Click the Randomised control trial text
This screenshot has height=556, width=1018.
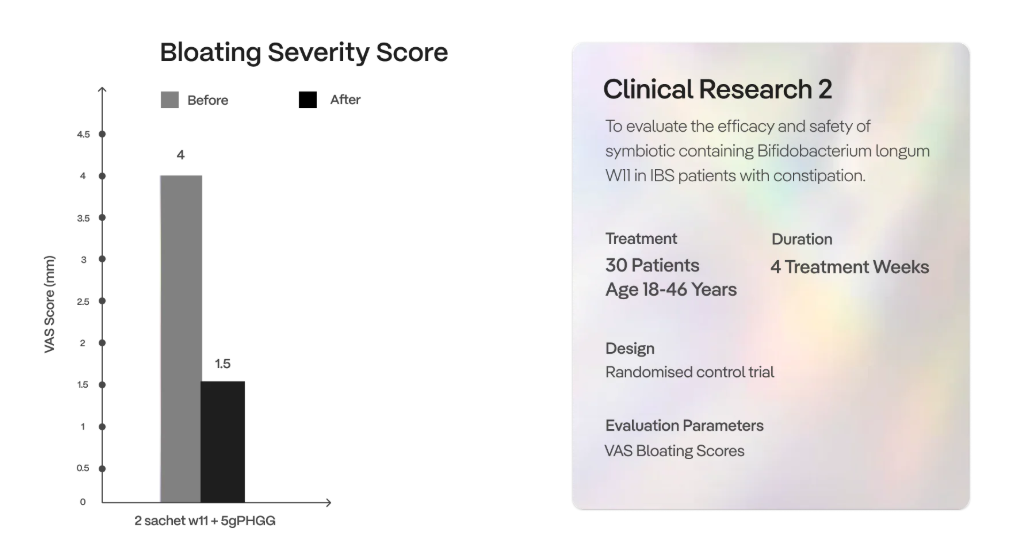tap(689, 372)
